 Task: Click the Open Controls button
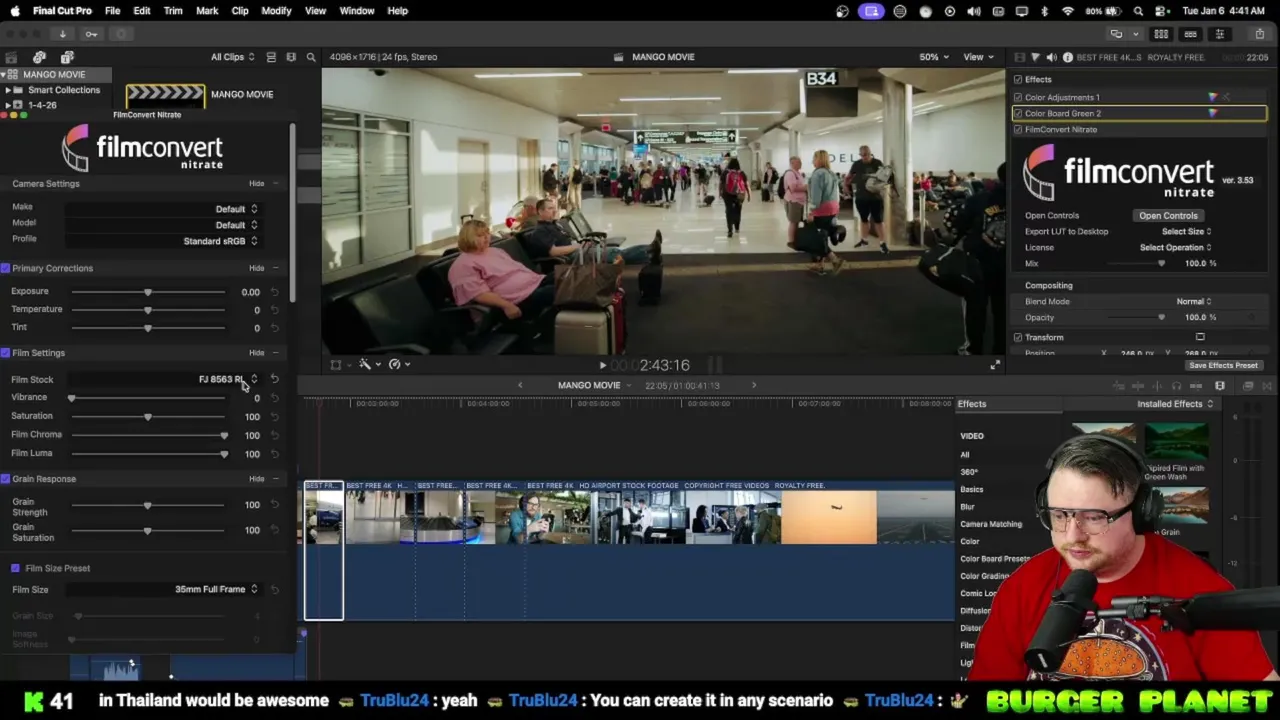[x=1168, y=215]
